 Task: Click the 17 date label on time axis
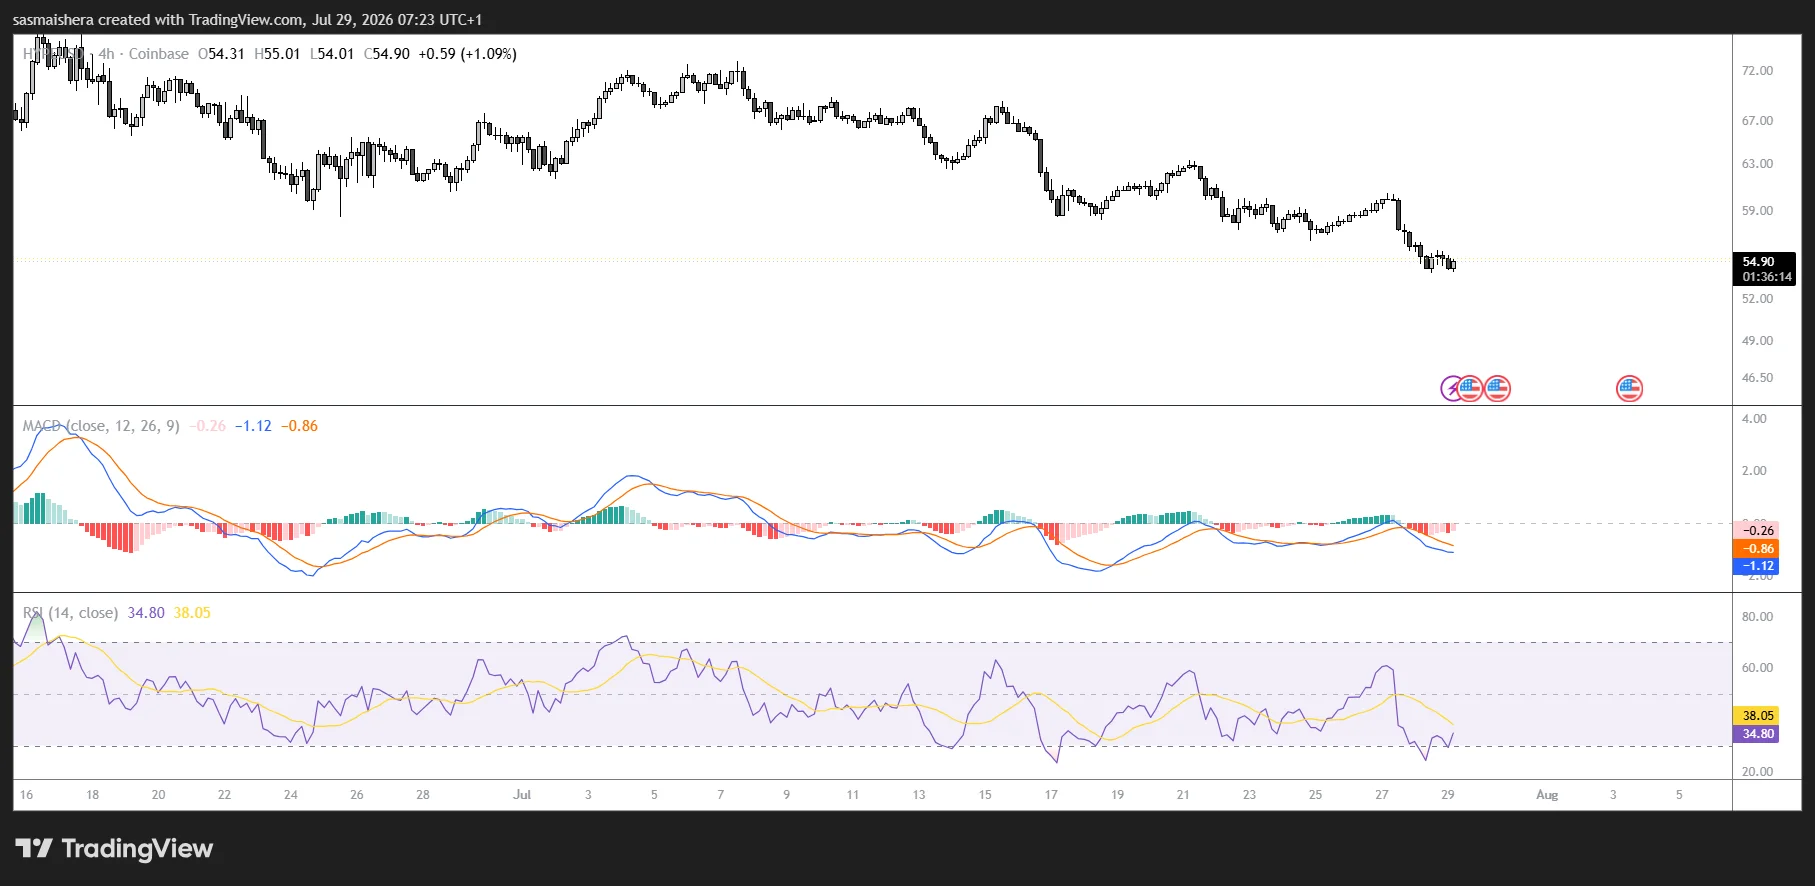pos(1051,795)
